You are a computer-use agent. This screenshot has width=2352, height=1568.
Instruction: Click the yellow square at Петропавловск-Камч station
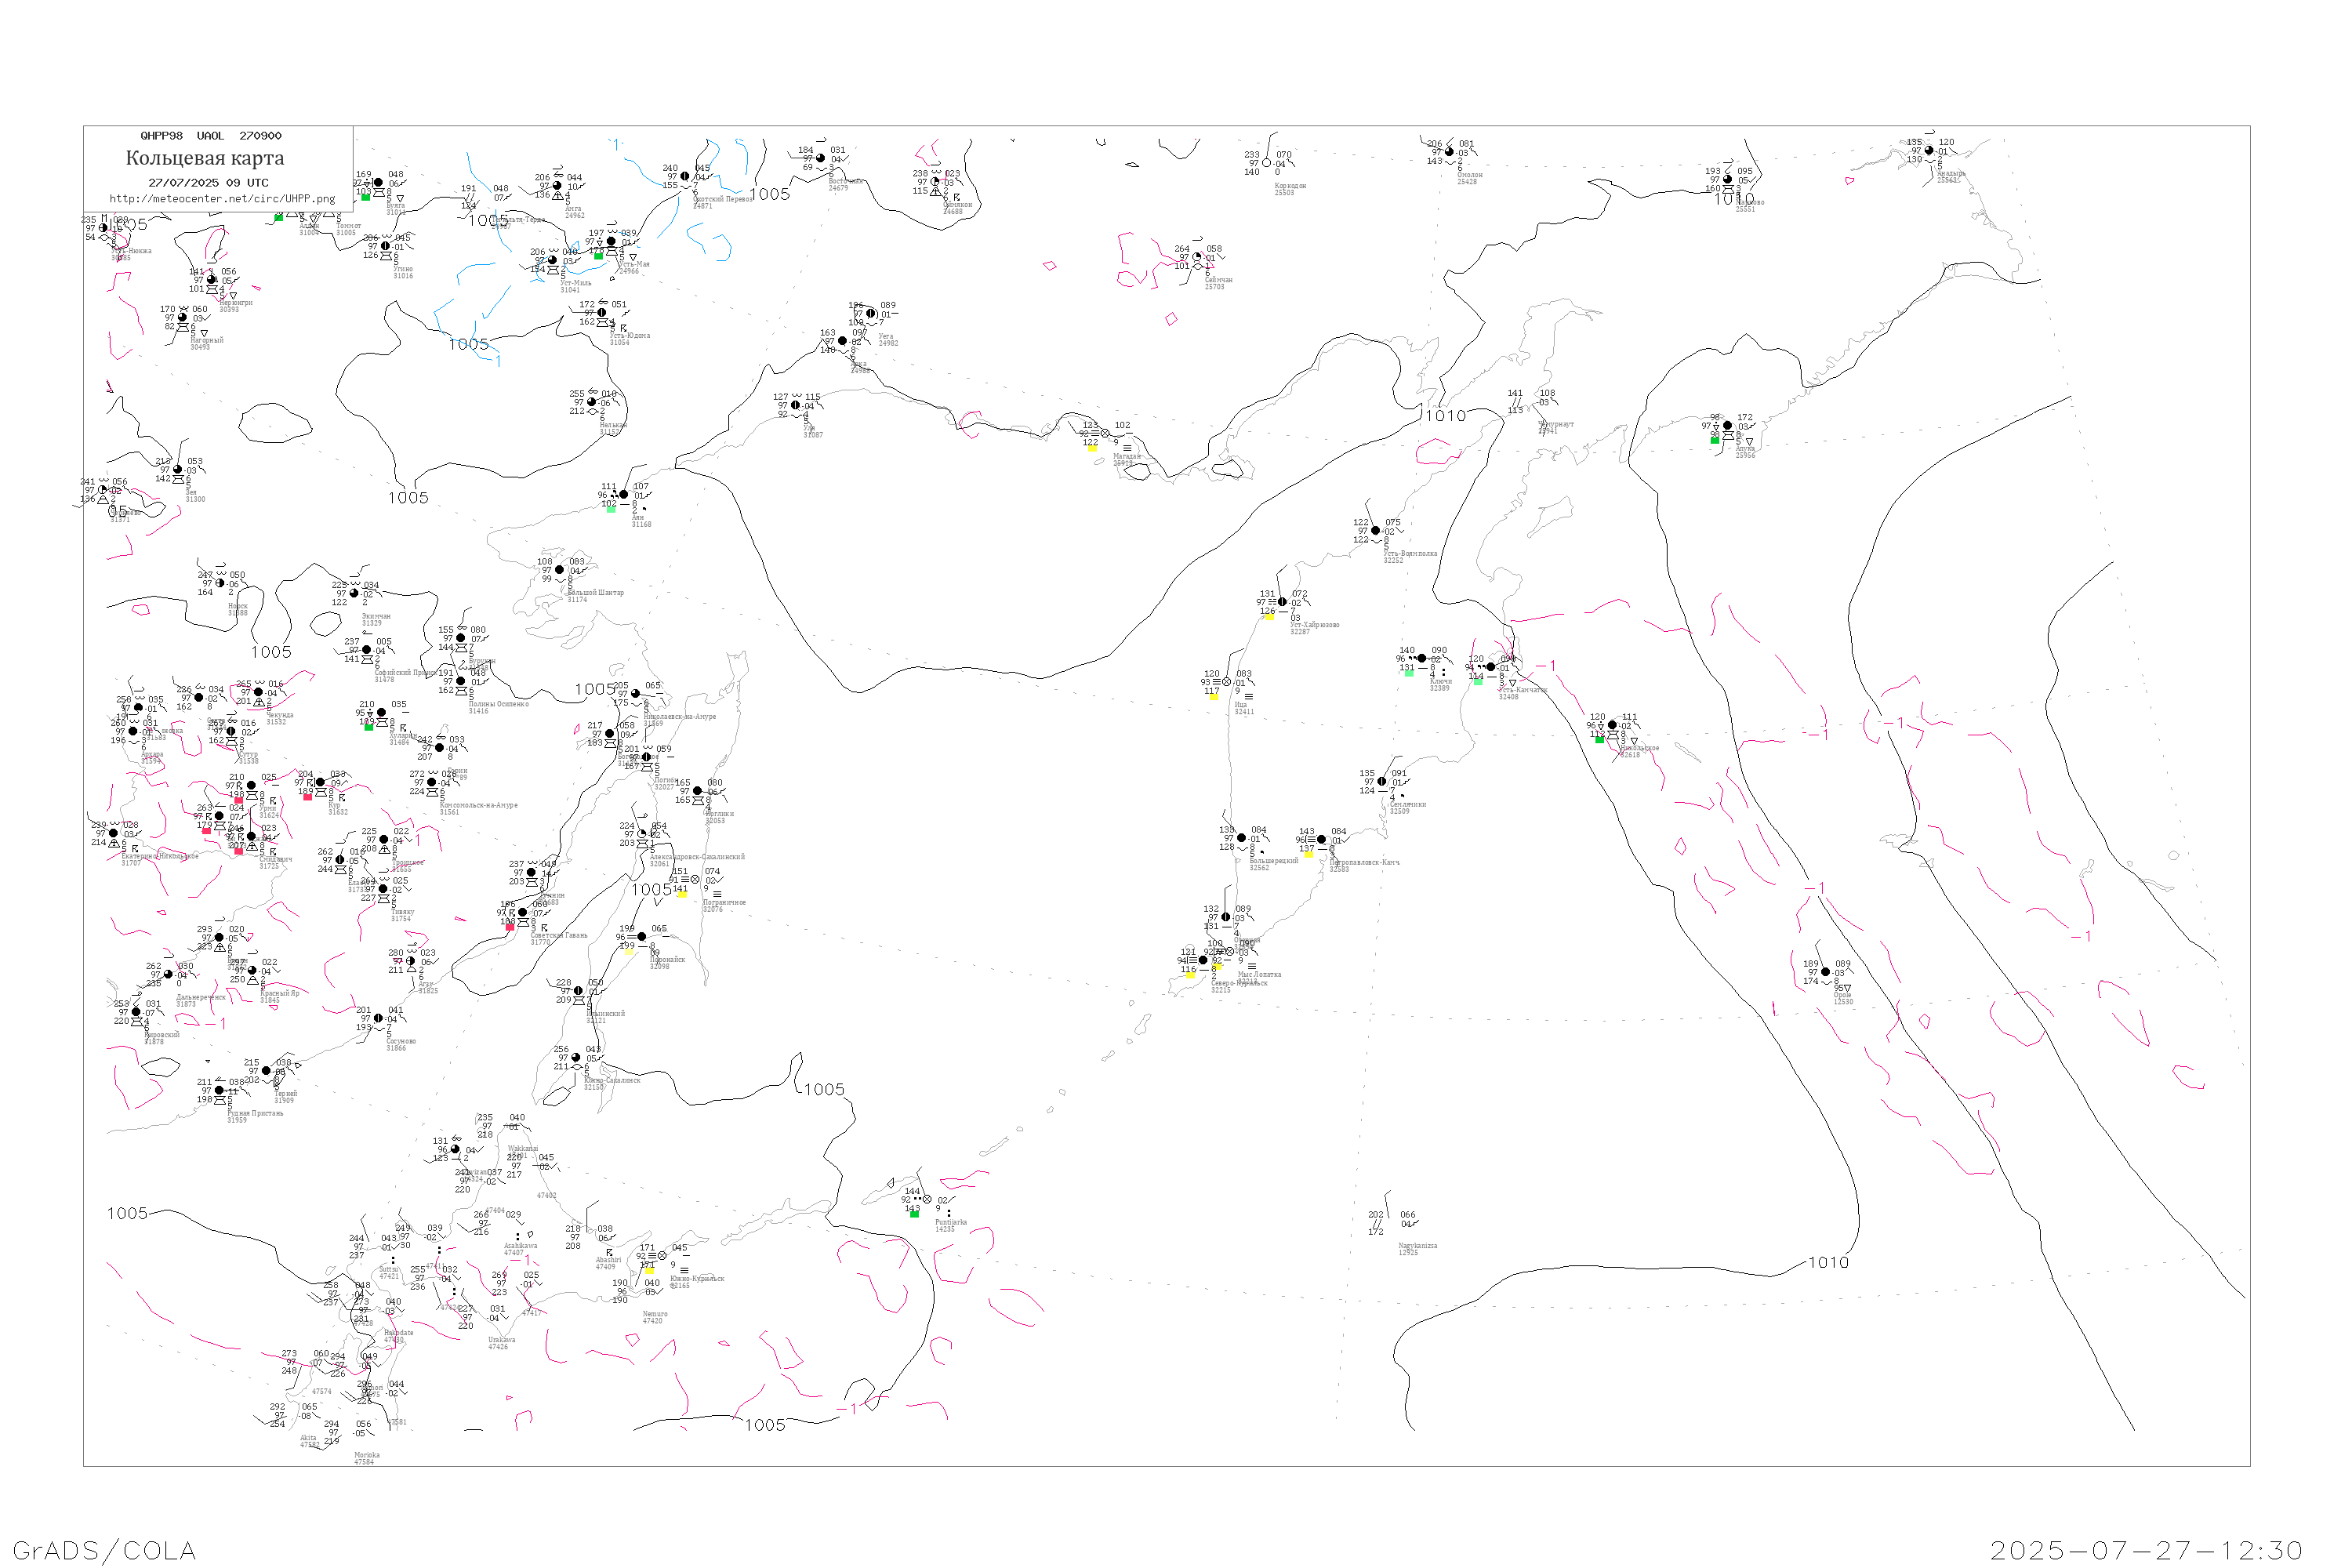click(x=1308, y=854)
